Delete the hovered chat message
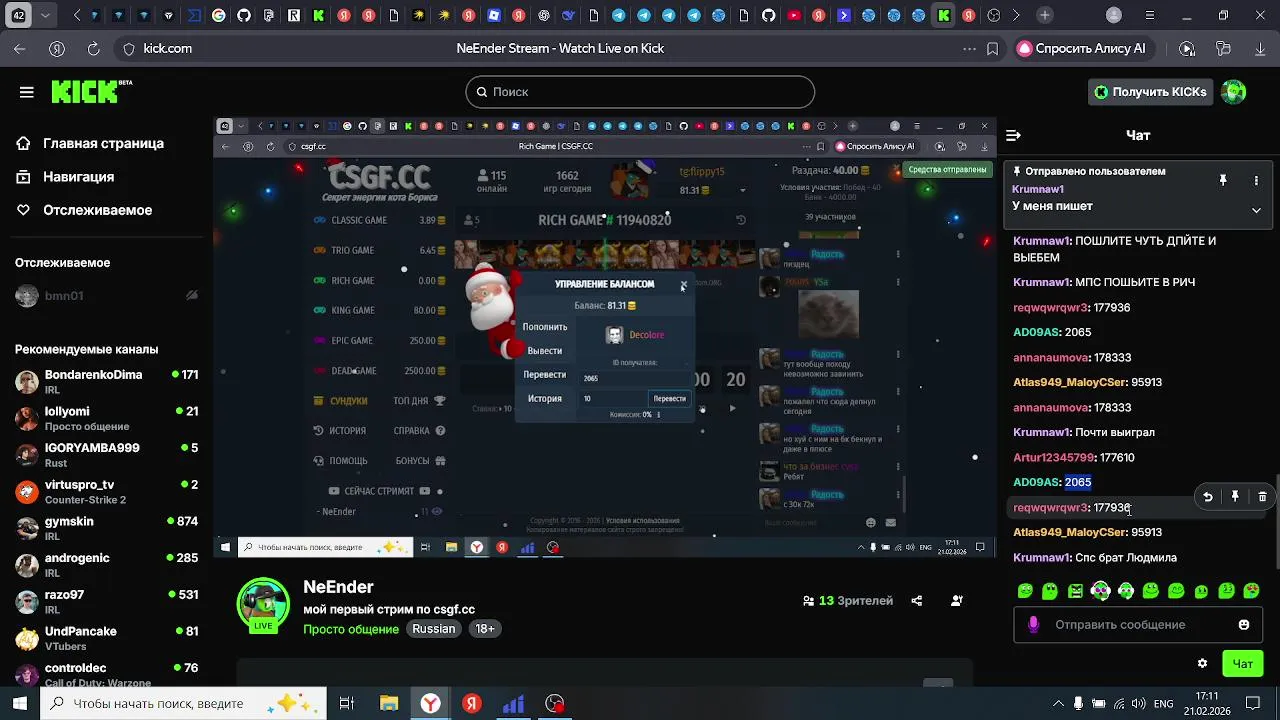This screenshot has width=1280, height=720. pos(1262,497)
